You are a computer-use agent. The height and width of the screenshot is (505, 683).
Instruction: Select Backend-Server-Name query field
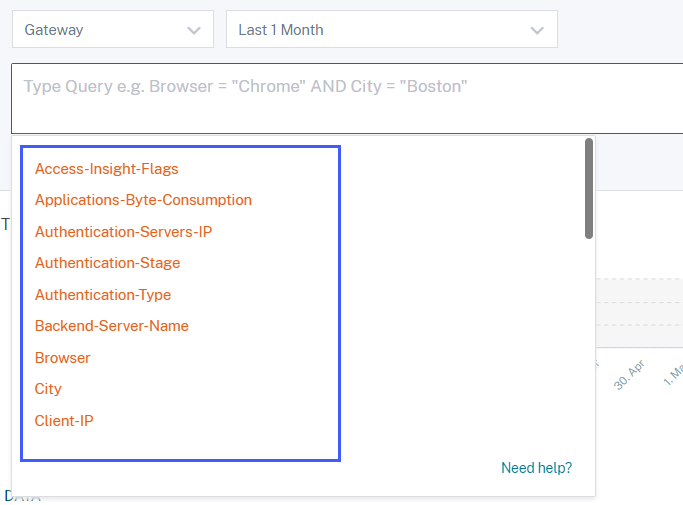[x=112, y=326]
